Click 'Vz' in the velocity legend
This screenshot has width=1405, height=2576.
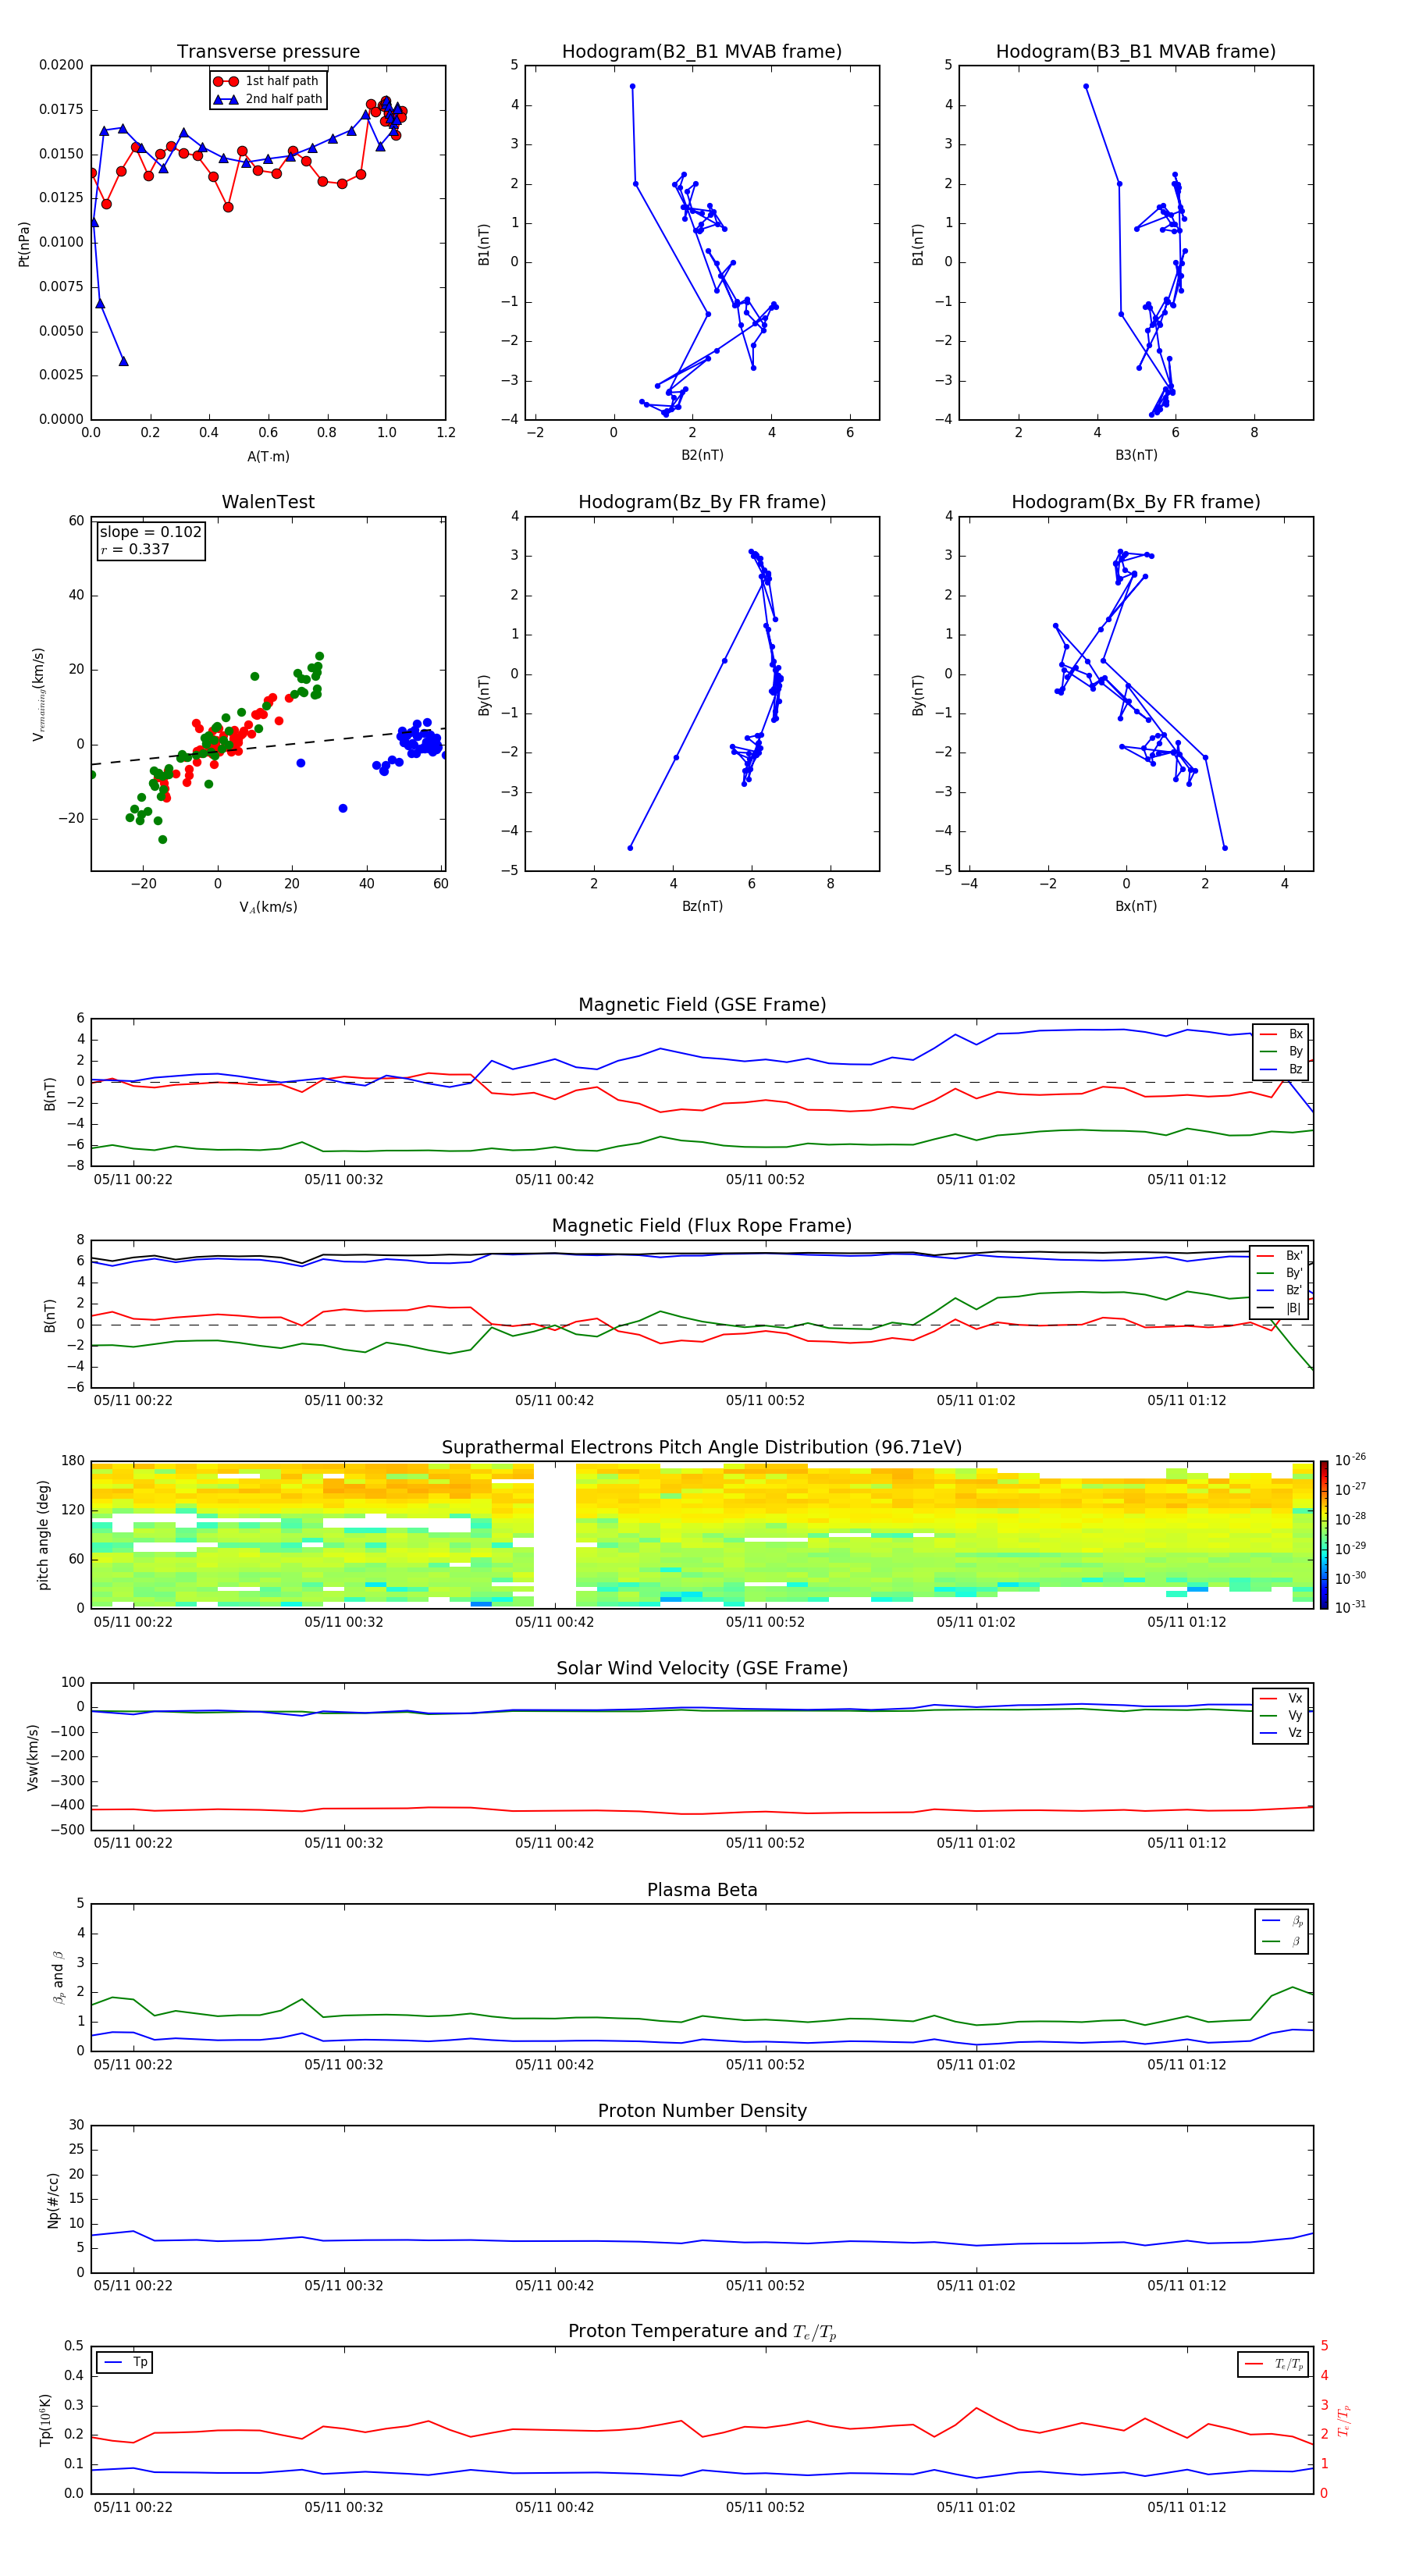[x=1281, y=1733]
